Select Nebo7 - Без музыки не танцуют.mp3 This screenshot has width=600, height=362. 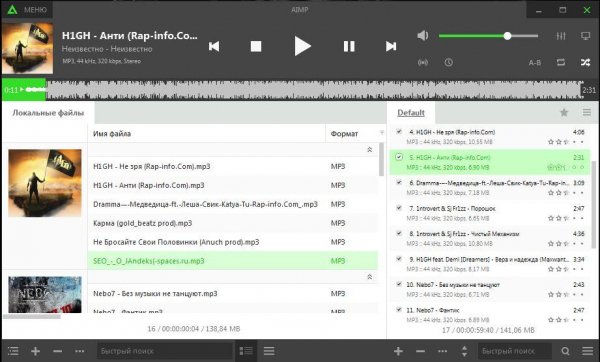pos(233,294)
